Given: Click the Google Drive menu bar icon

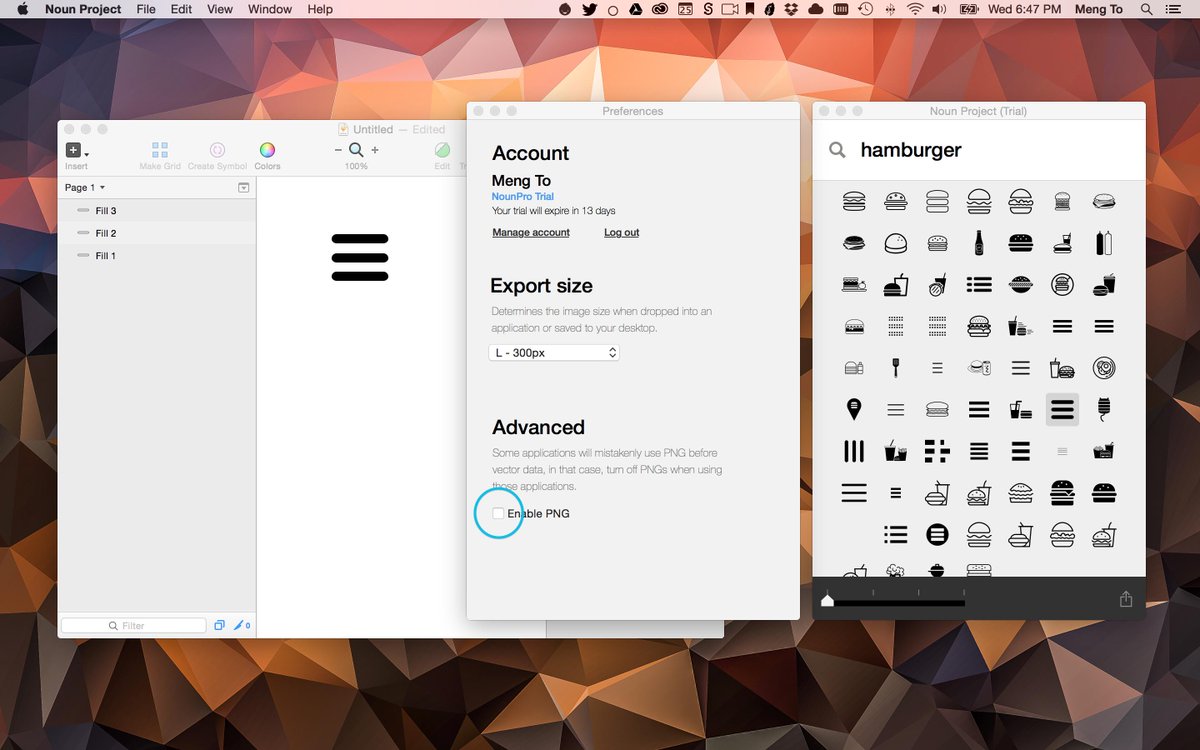Looking at the screenshot, I should tap(636, 9).
